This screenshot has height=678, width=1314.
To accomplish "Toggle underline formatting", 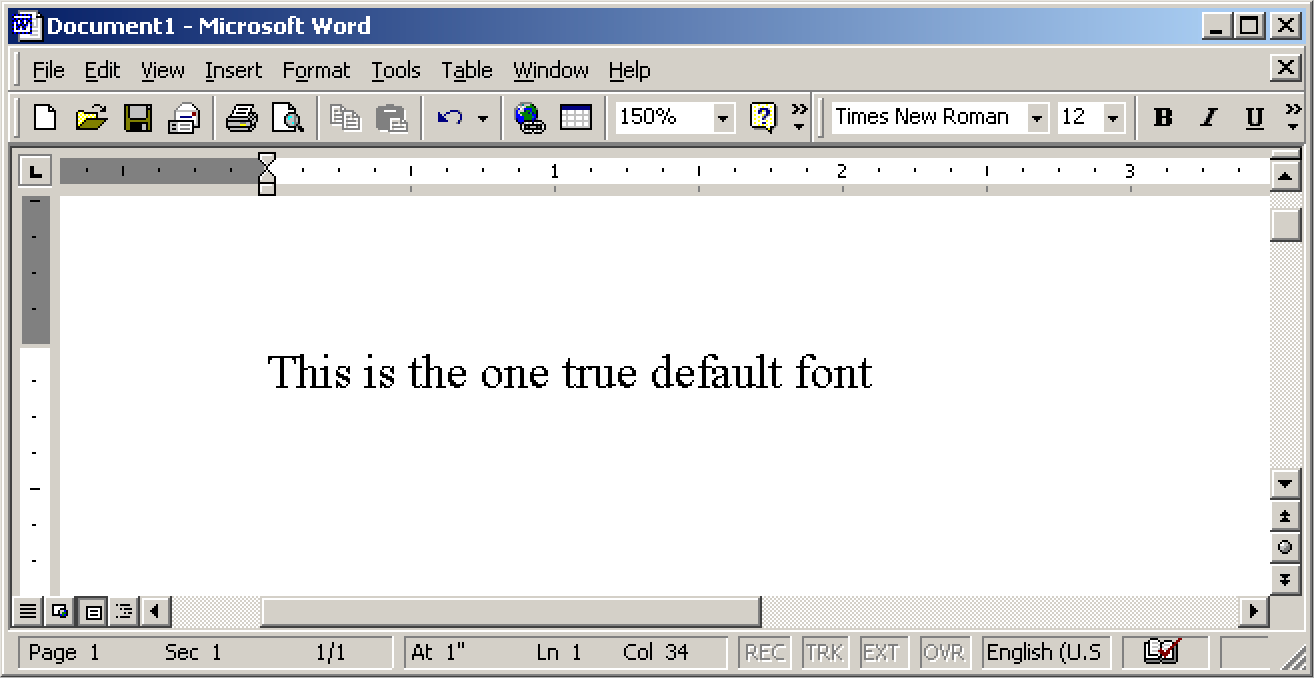I will pyautogui.click(x=1254, y=118).
